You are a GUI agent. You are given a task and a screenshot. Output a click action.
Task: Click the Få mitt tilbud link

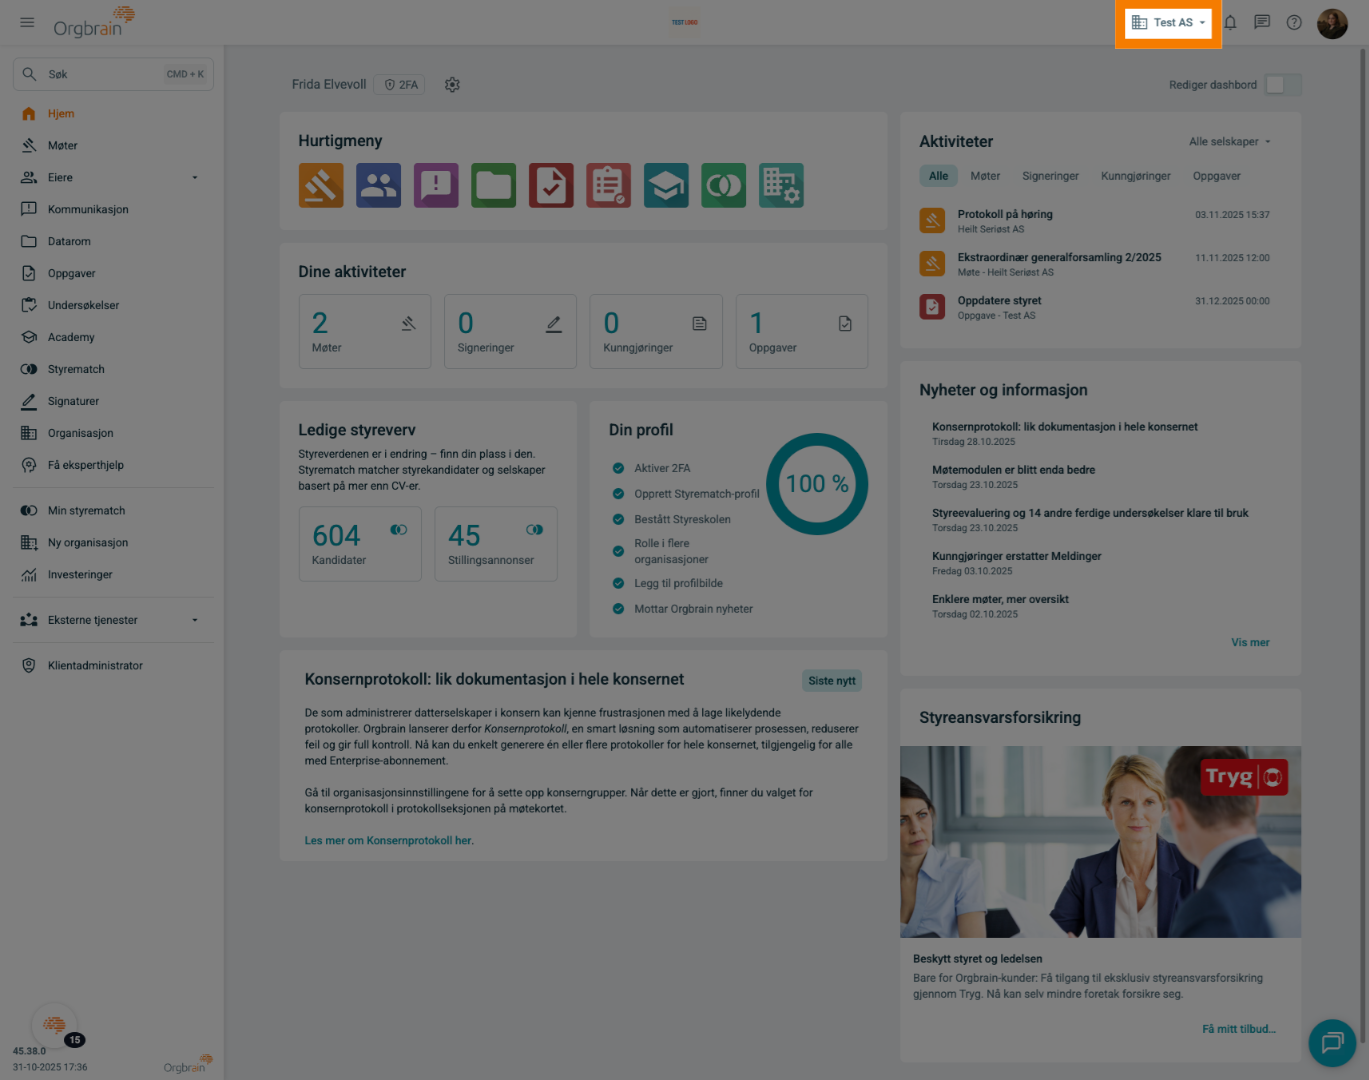(1238, 1029)
